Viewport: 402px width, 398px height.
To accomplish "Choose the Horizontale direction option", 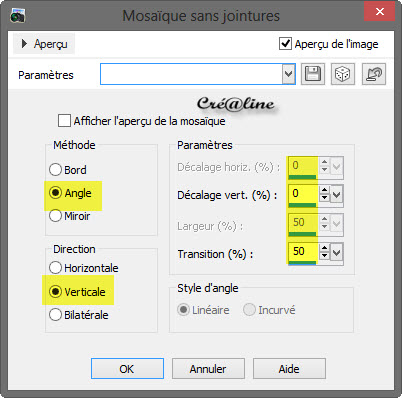I will [55, 268].
